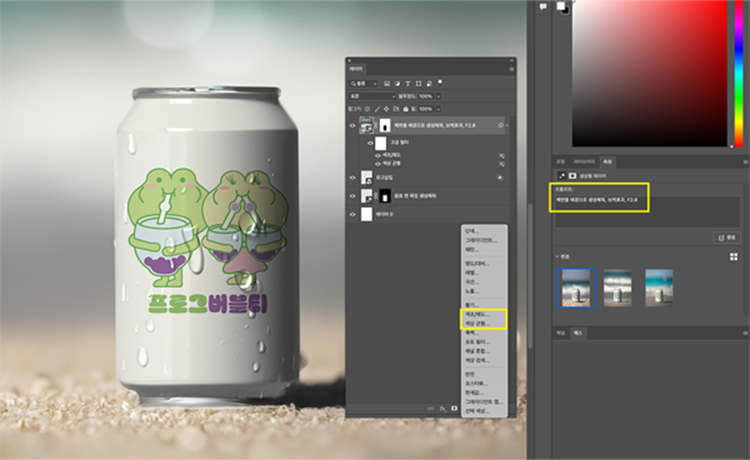Select the first highlighted variation thumbnail
750x460 pixels.
tap(576, 288)
